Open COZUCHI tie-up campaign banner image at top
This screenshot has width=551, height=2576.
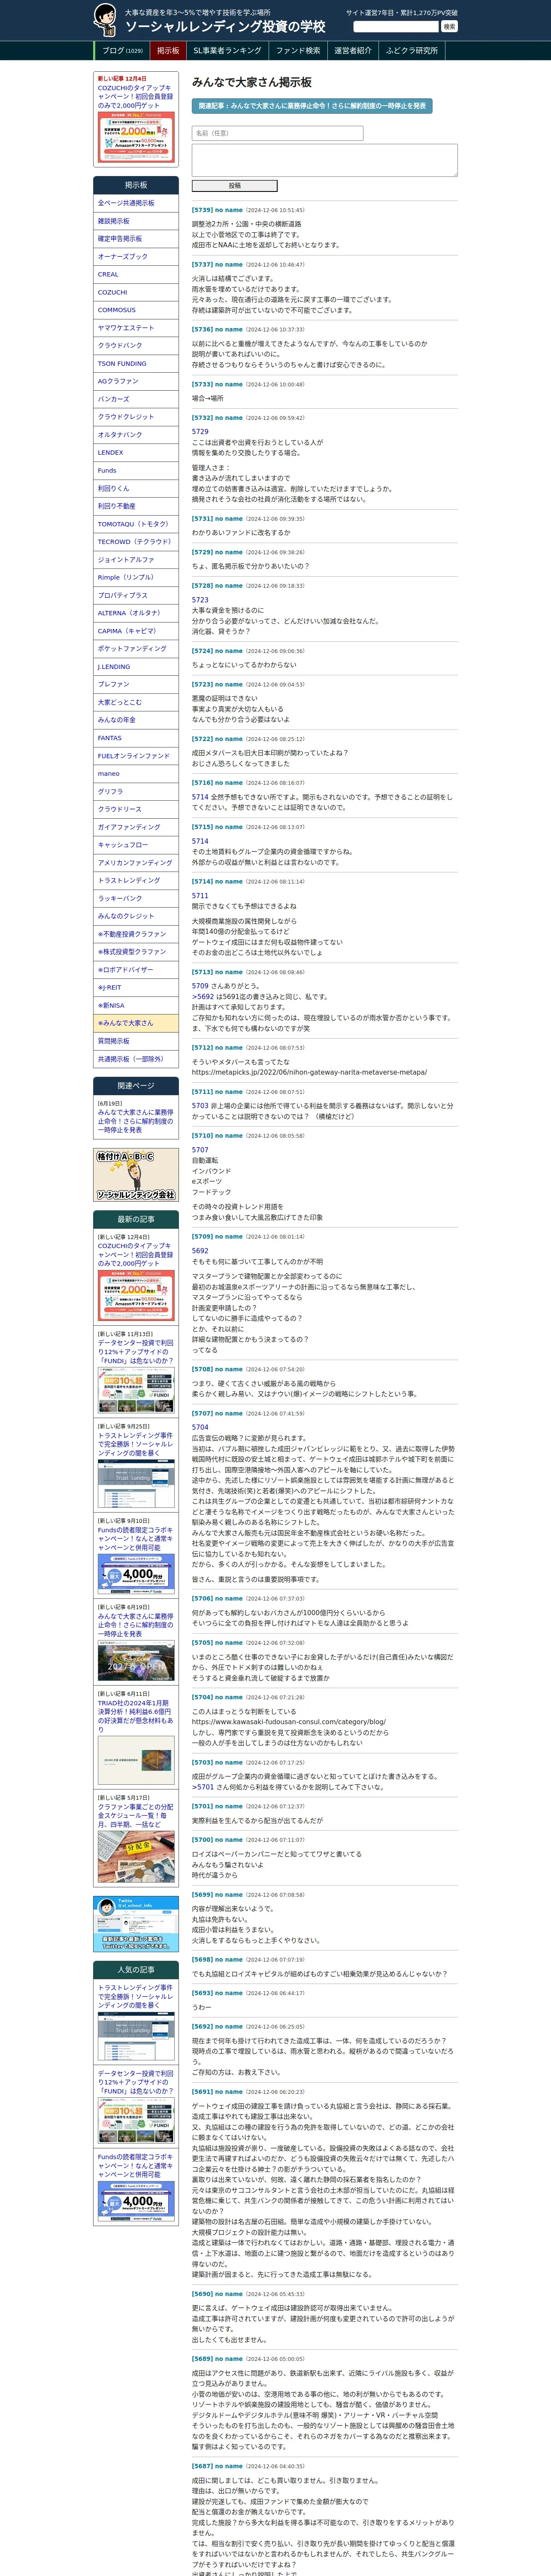pos(136,137)
